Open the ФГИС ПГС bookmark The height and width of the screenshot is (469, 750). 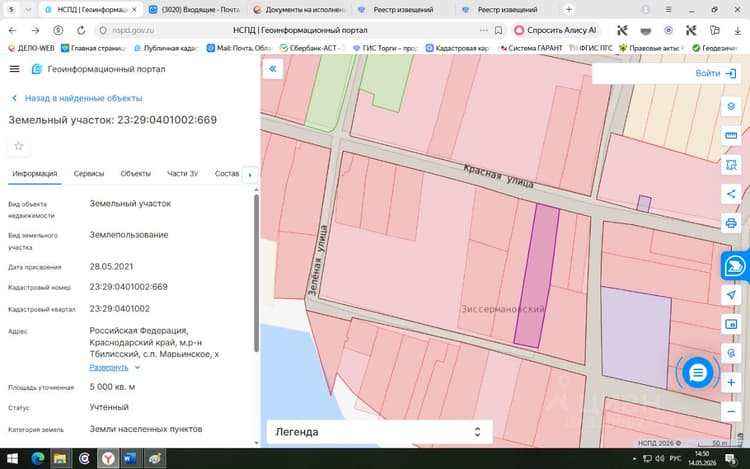coord(591,48)
